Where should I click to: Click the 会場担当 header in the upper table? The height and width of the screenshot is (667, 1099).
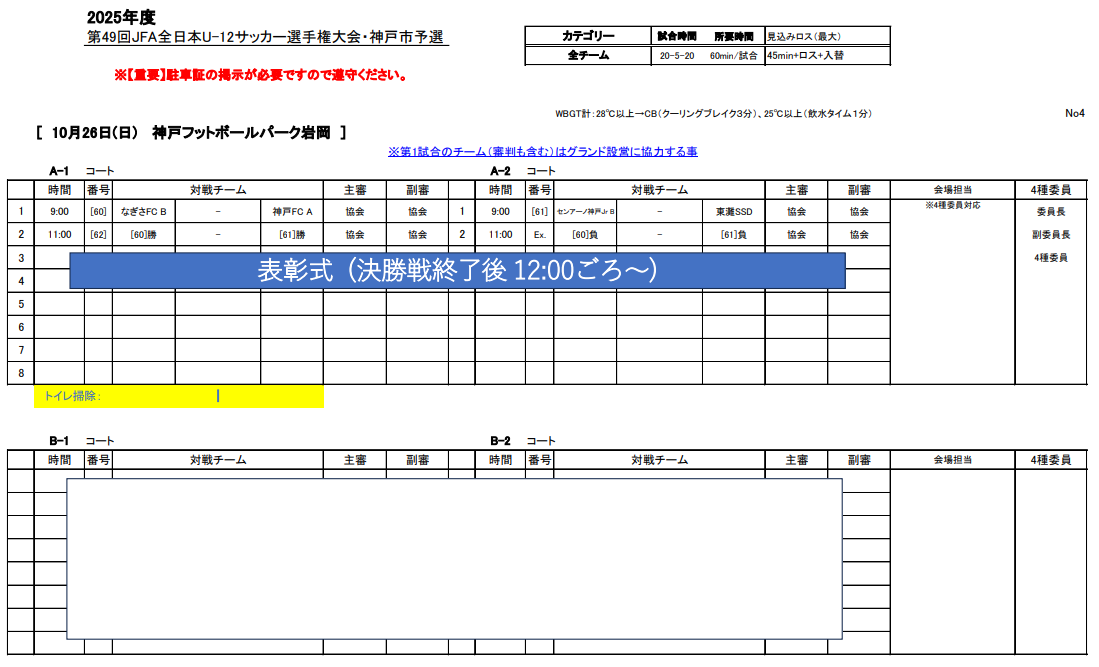(952, 190)
